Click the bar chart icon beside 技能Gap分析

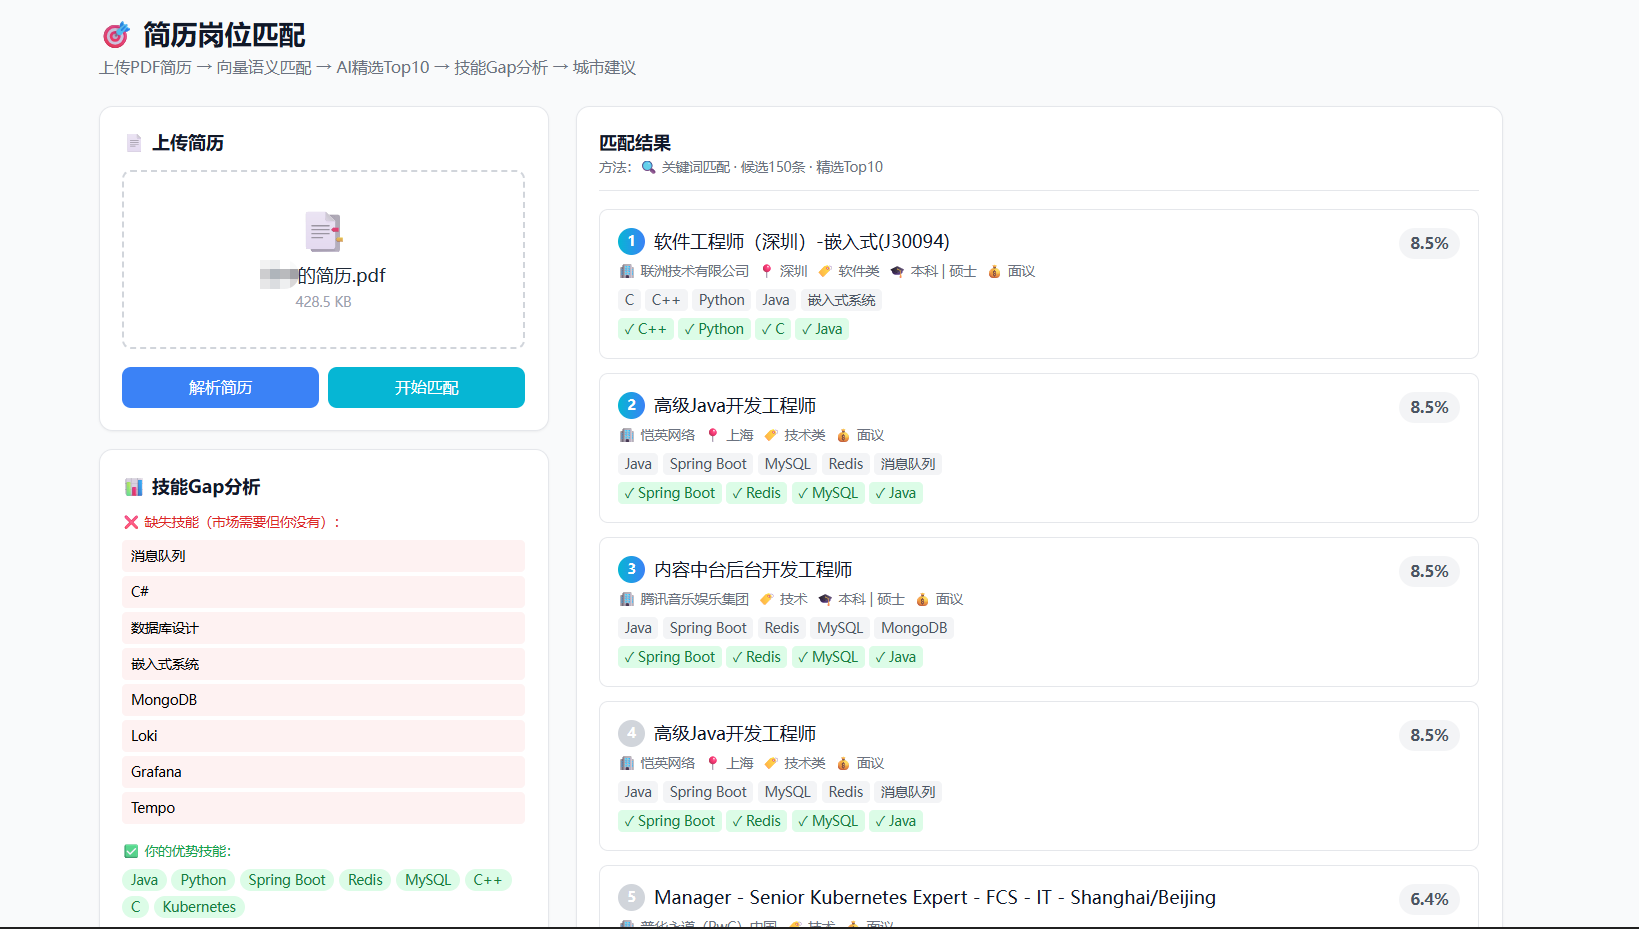coord(133,487)
